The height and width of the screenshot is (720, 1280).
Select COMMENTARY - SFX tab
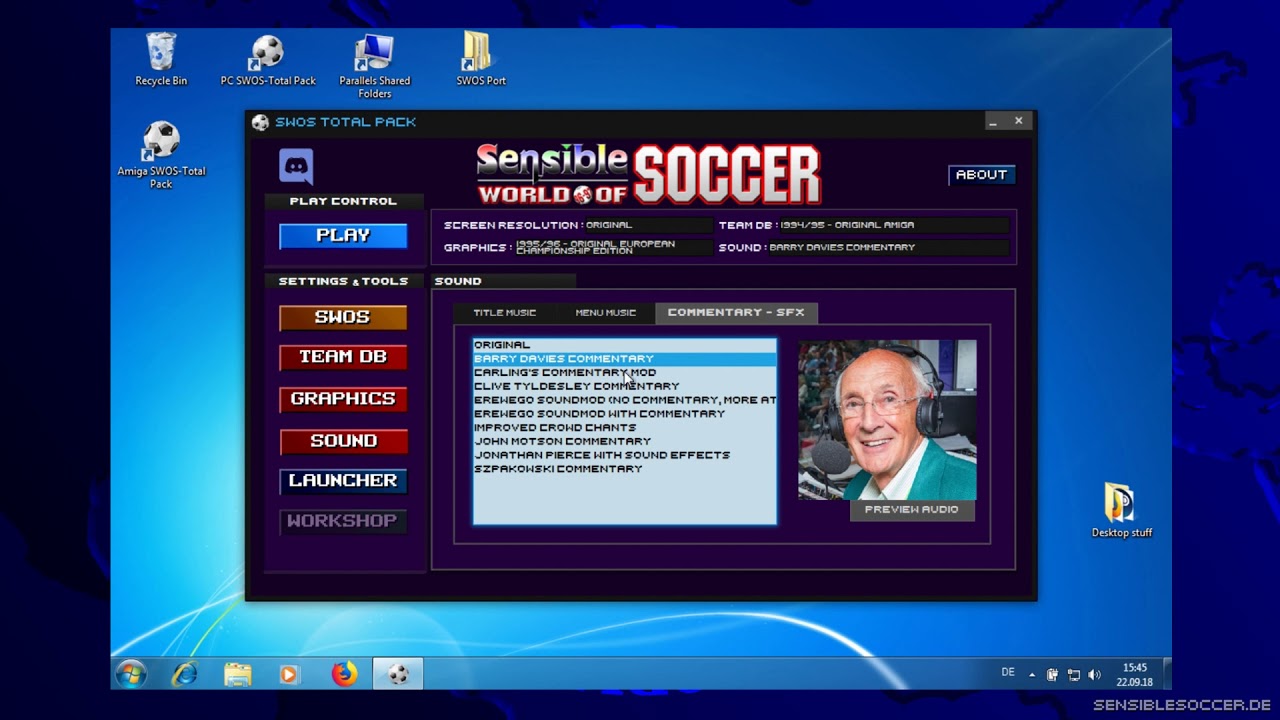click(736, 313)
